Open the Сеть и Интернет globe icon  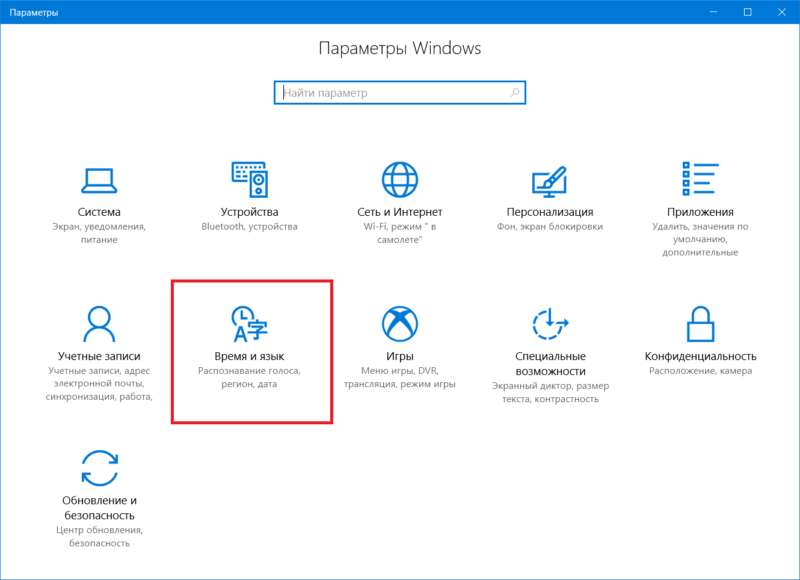point(399,180)
